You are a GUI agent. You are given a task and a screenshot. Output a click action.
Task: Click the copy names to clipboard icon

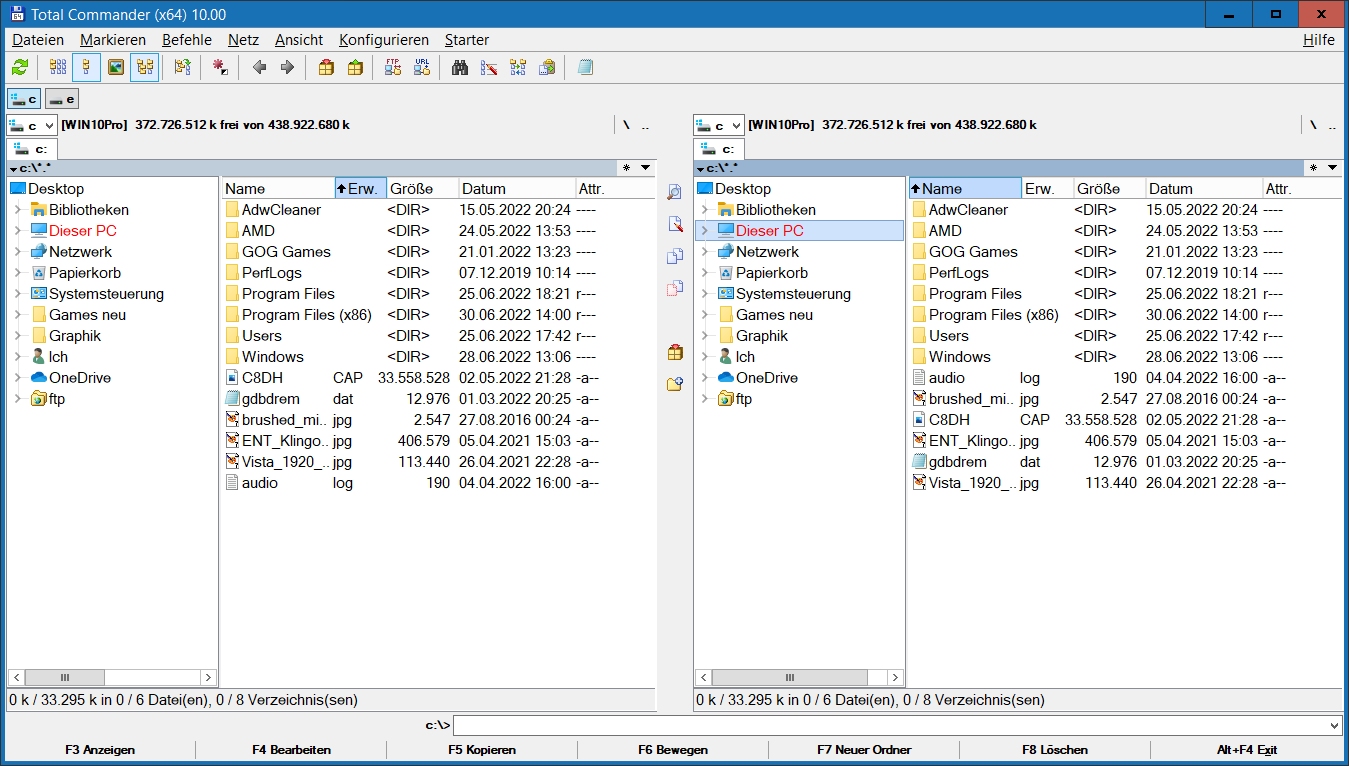click(547, 68)
